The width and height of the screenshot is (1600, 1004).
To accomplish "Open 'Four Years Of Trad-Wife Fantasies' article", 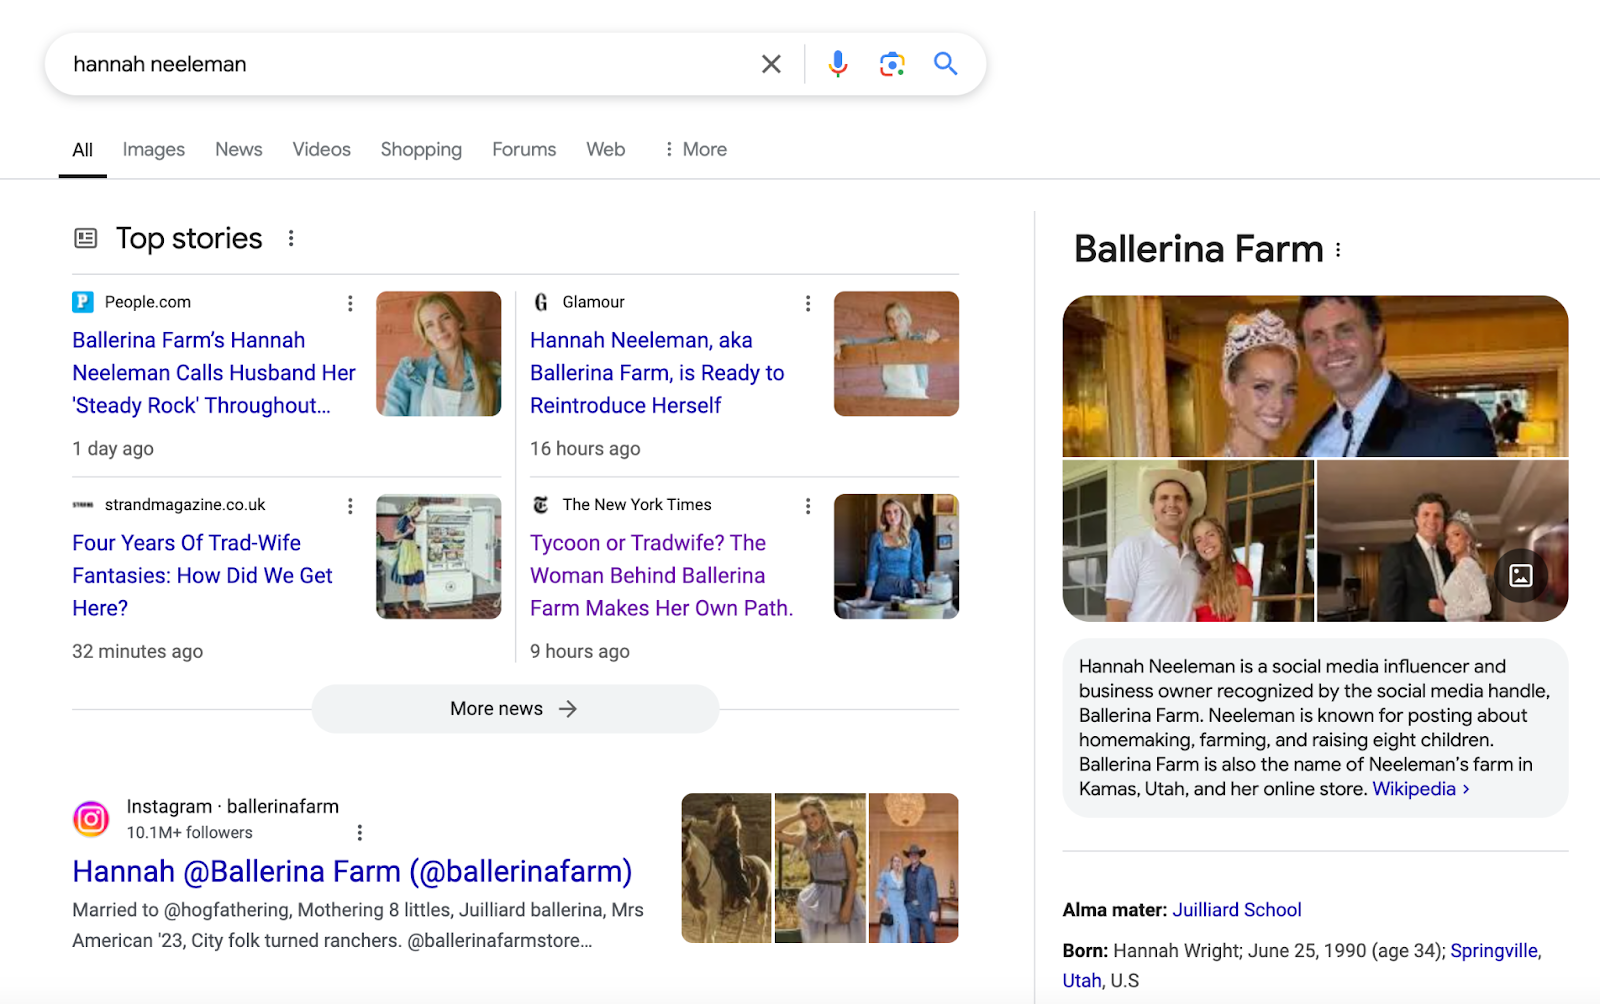I will click(x=202, y=575).
